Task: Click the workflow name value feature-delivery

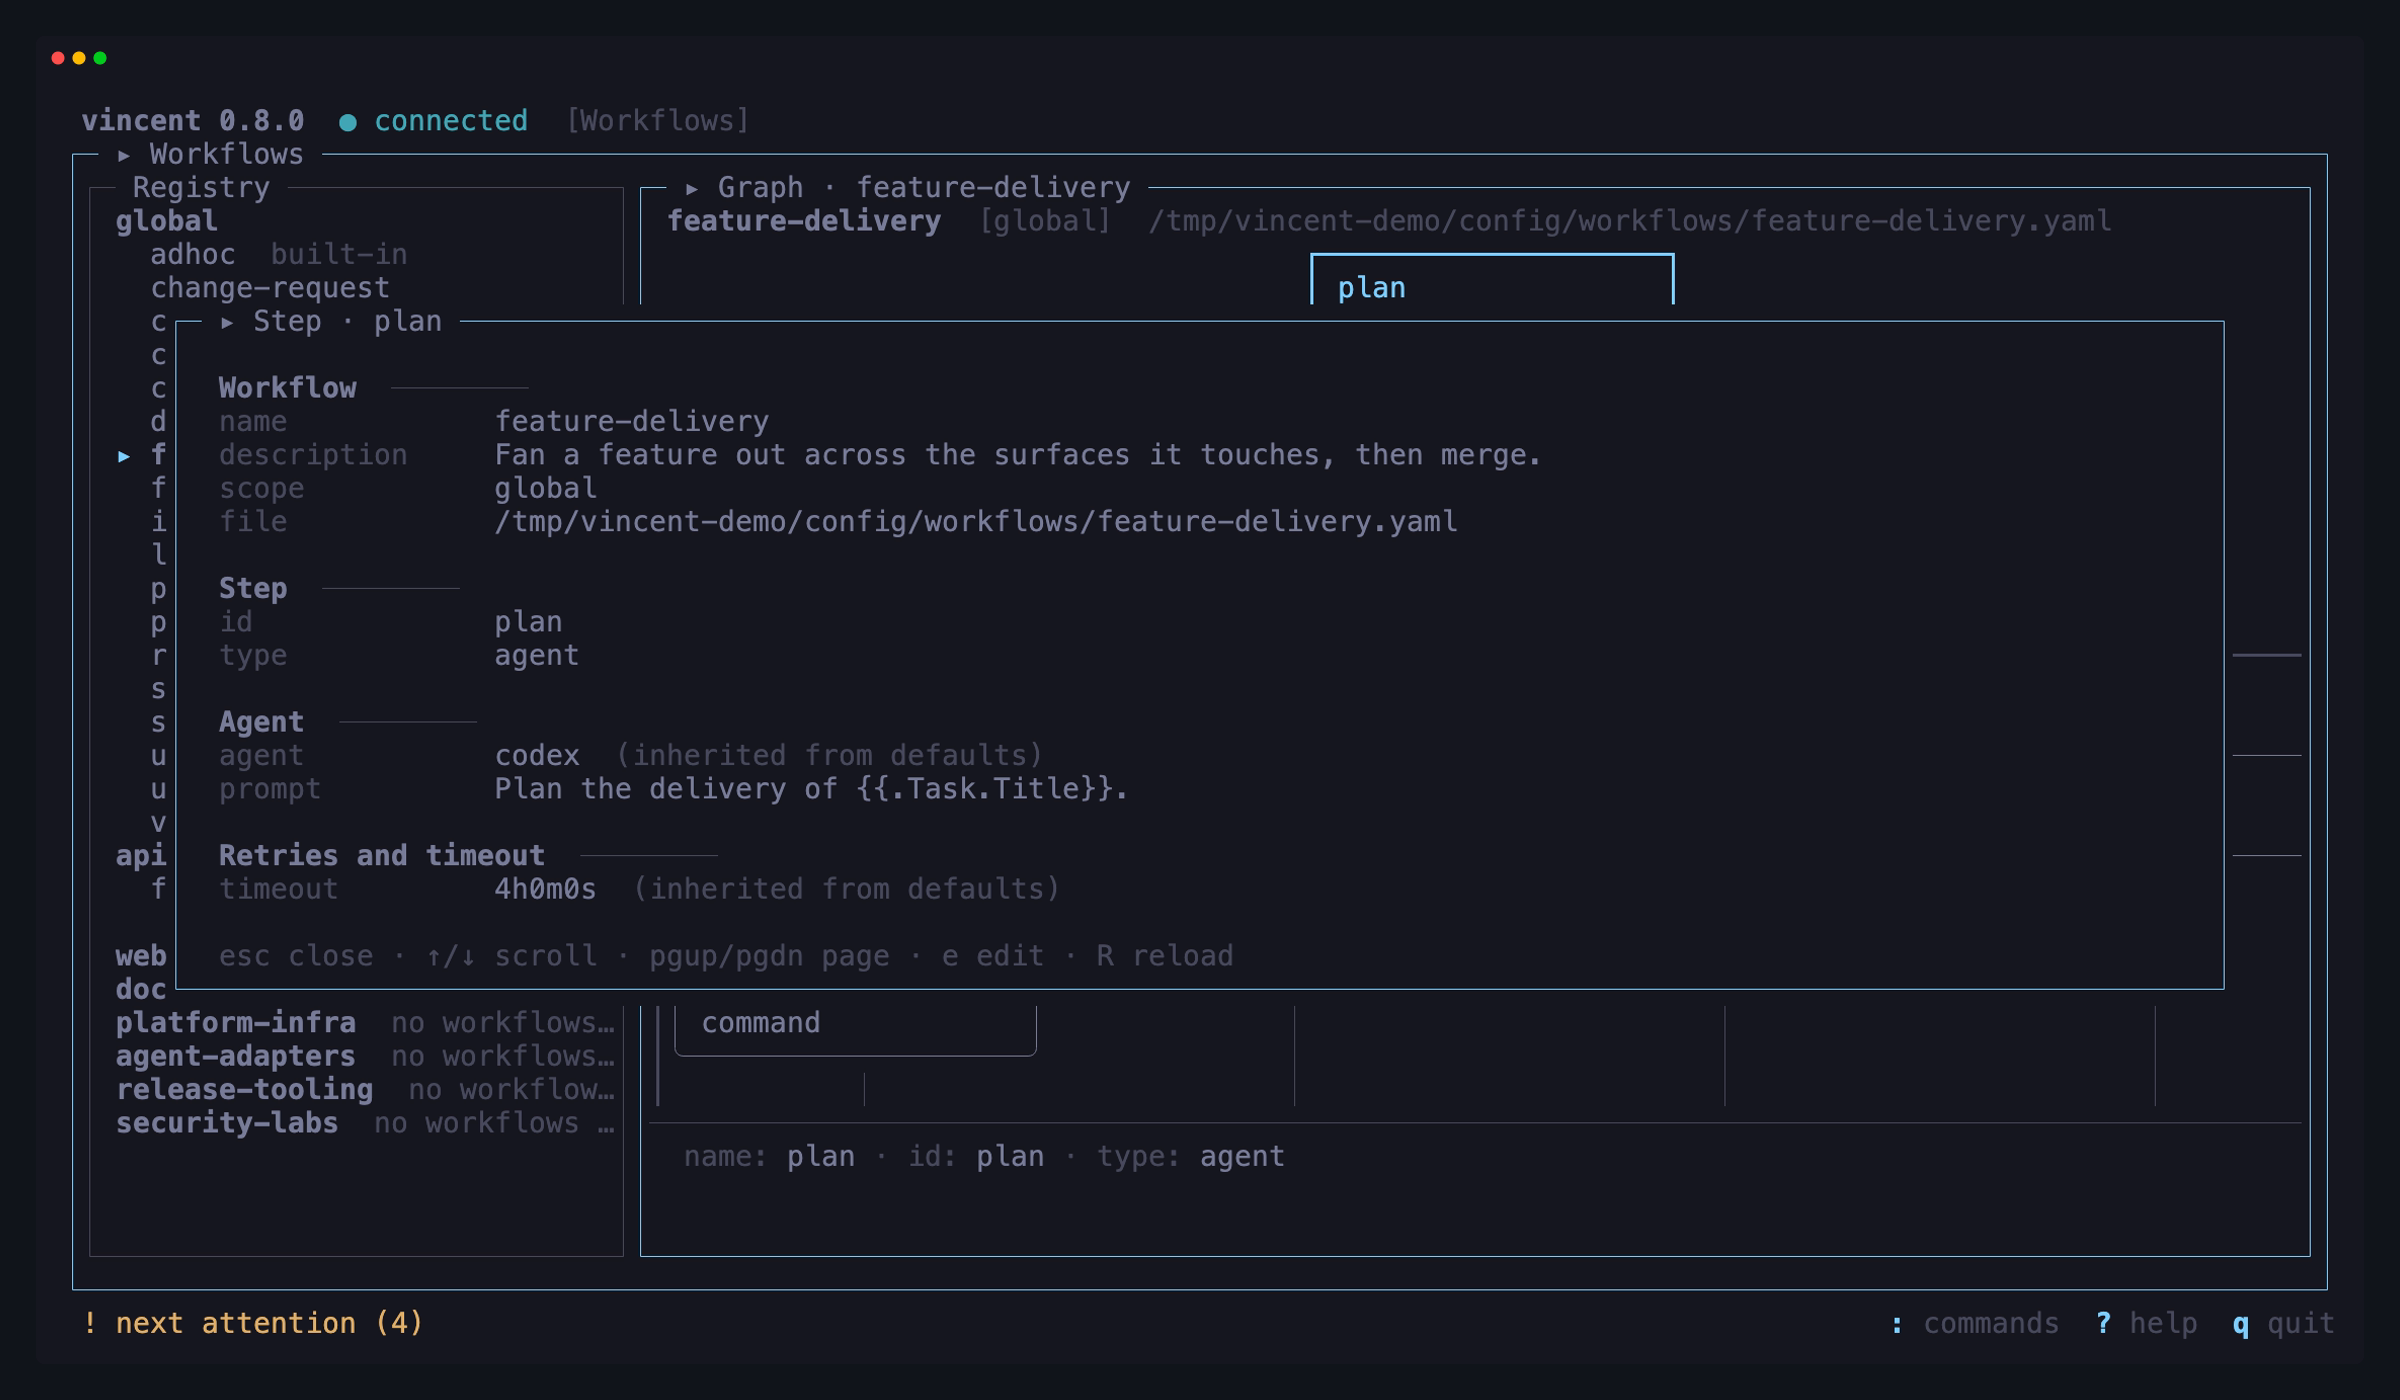Action: click(x=632, y=422)
